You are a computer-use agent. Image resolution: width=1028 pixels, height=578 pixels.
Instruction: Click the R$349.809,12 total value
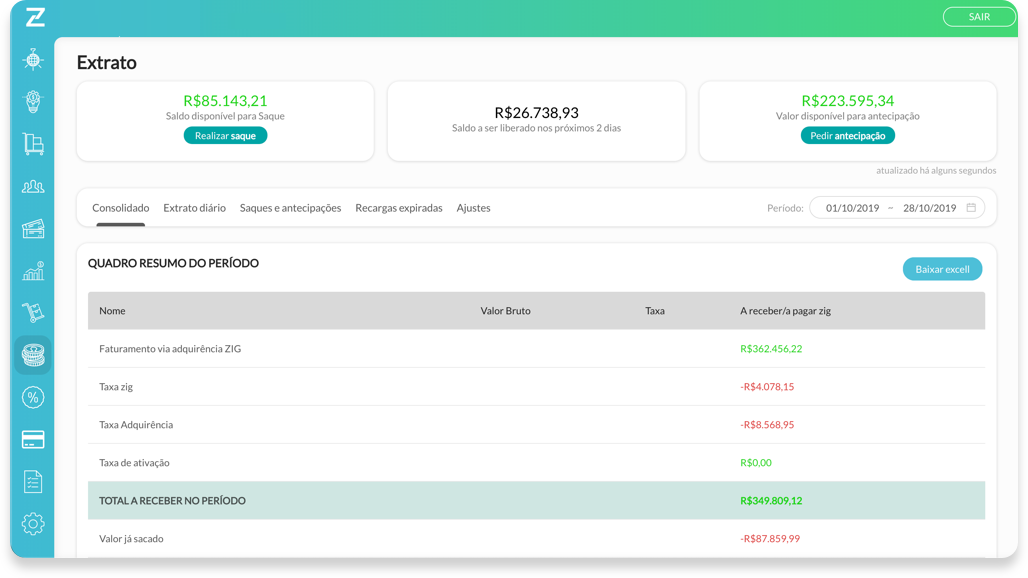771,501
